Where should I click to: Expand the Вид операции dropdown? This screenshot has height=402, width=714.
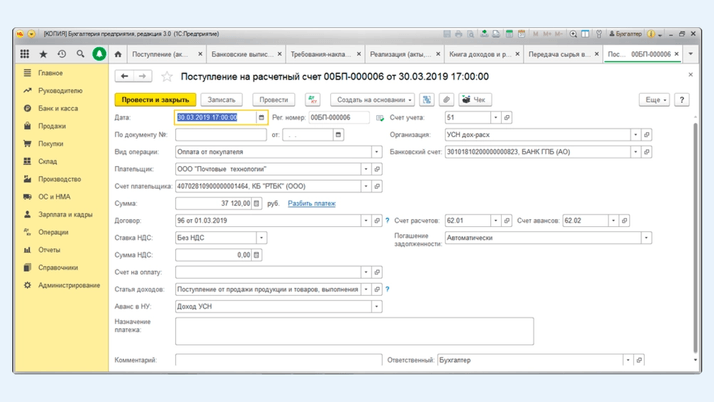(376, 152)
